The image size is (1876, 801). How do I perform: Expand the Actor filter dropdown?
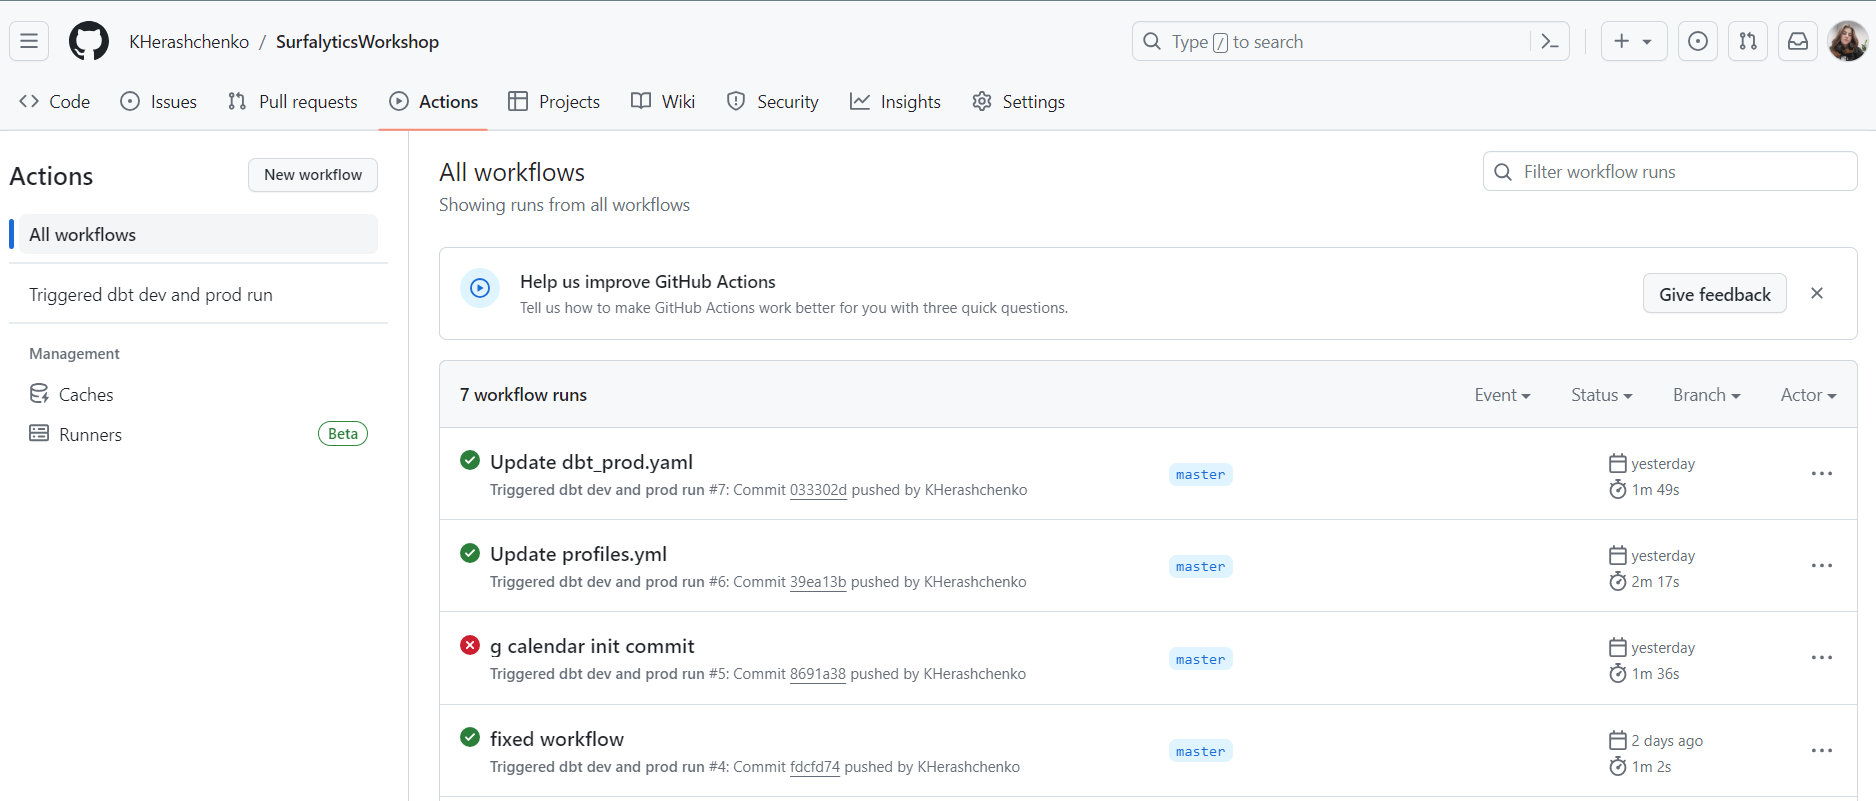tap(1808, 395)
